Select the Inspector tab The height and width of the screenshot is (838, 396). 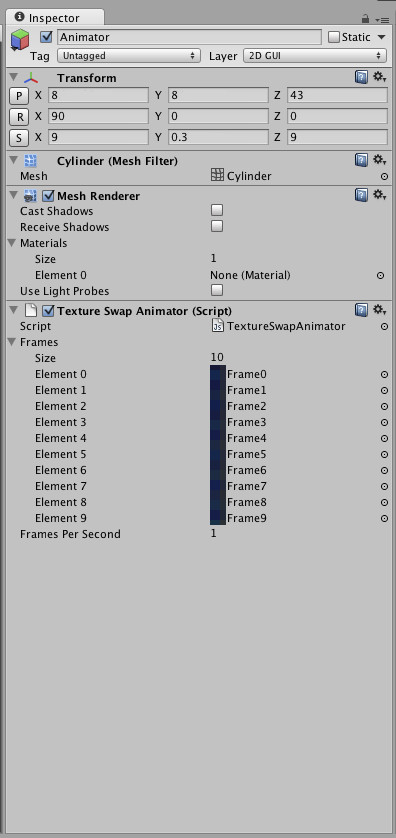coord(53,18)
